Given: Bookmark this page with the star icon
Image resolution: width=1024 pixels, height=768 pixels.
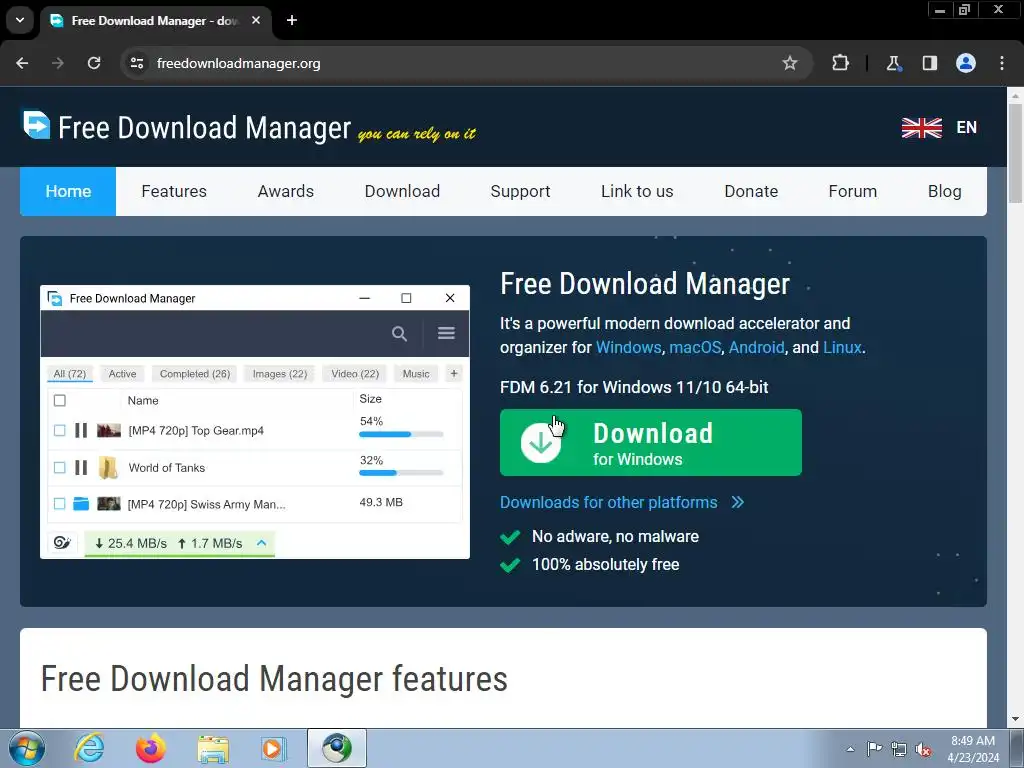Looking at the screenshot, I should click(790, 63).
